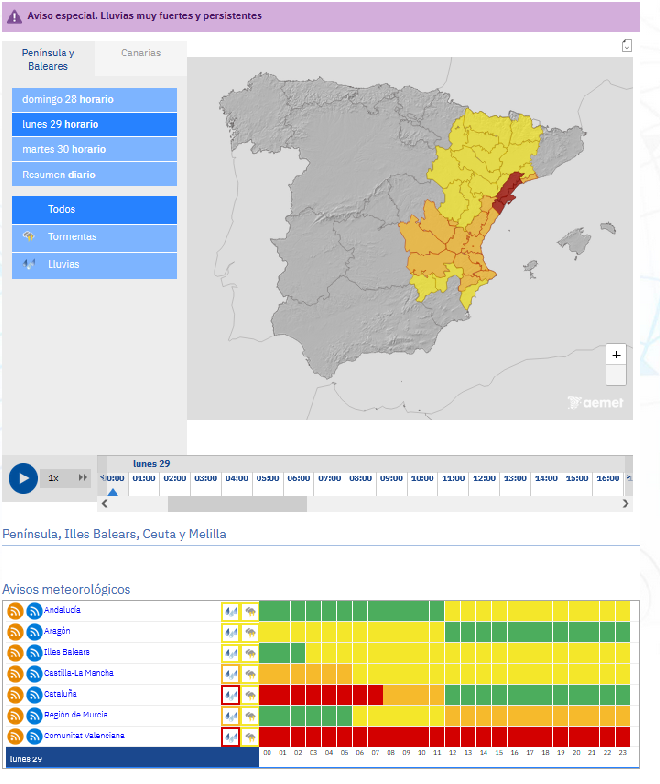Click the 04:00 mark on the timeline
660x784 pixels.
click(236, 479)
